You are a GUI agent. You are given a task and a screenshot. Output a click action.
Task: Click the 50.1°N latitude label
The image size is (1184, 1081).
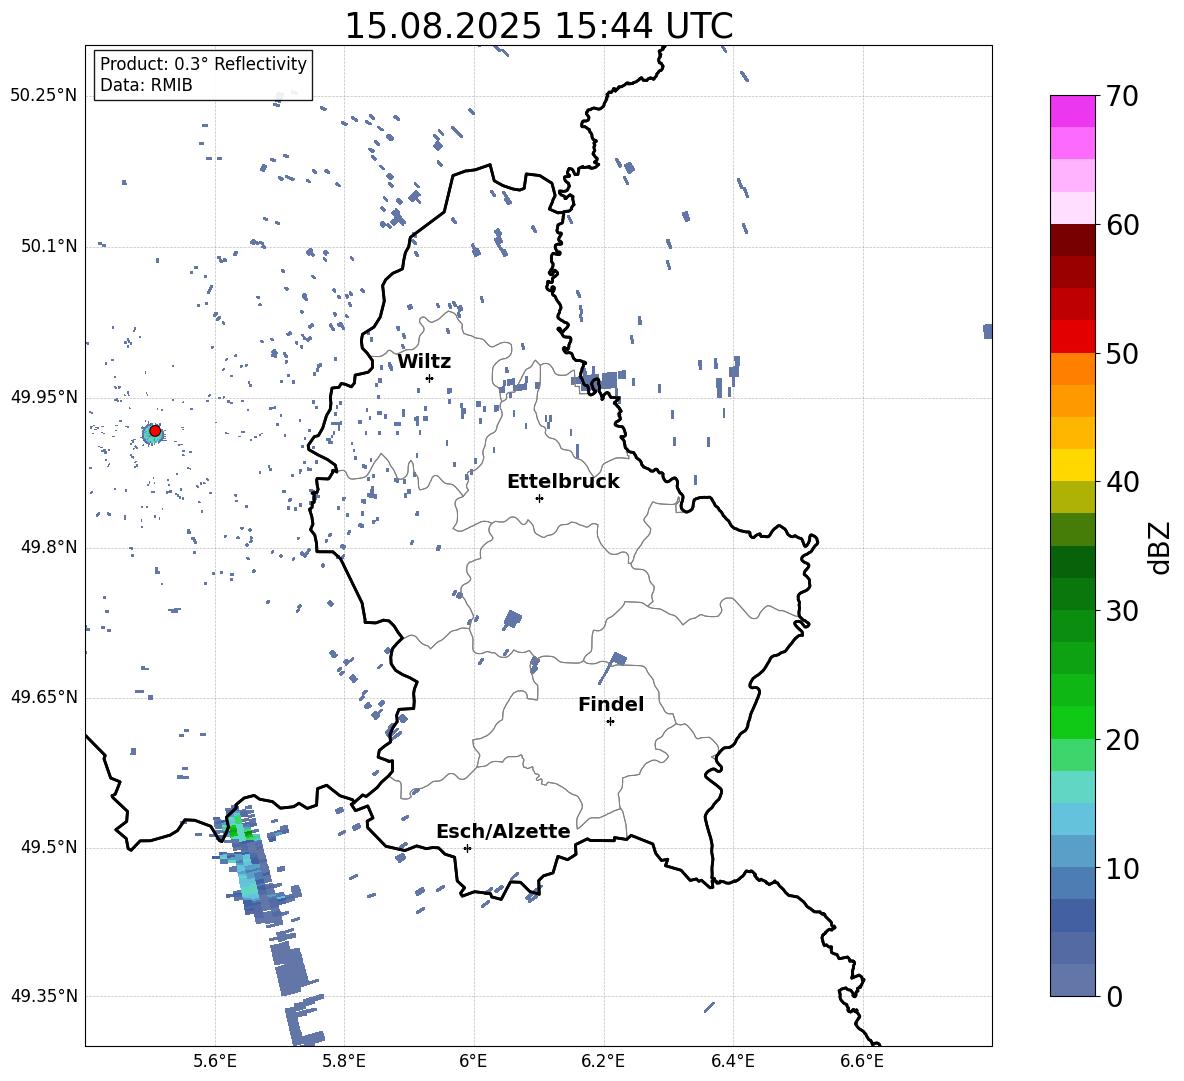[x=49, y=246]
